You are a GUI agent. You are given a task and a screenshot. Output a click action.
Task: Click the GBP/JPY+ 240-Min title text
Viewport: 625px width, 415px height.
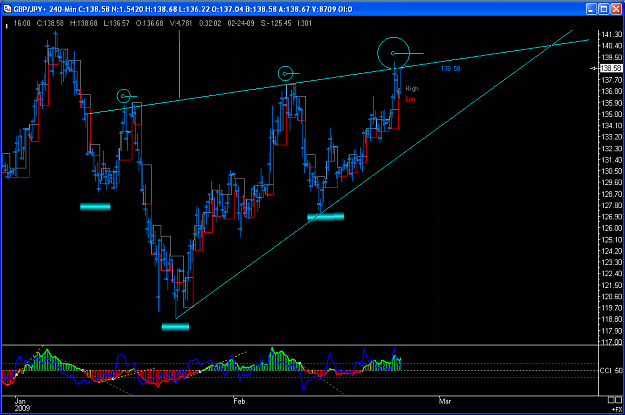click(45, 9)
